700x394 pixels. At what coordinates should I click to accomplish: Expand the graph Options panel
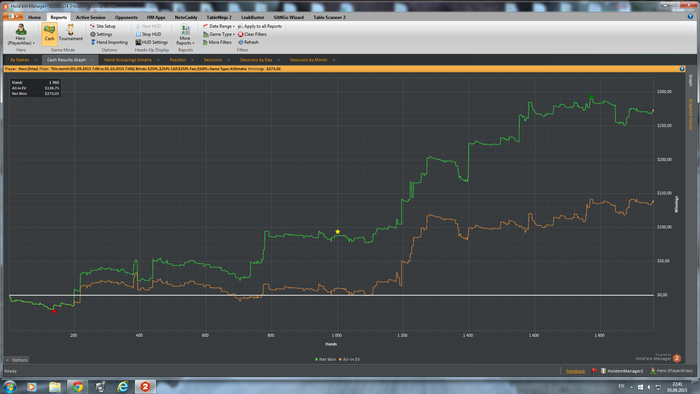[x=17, y=360]
